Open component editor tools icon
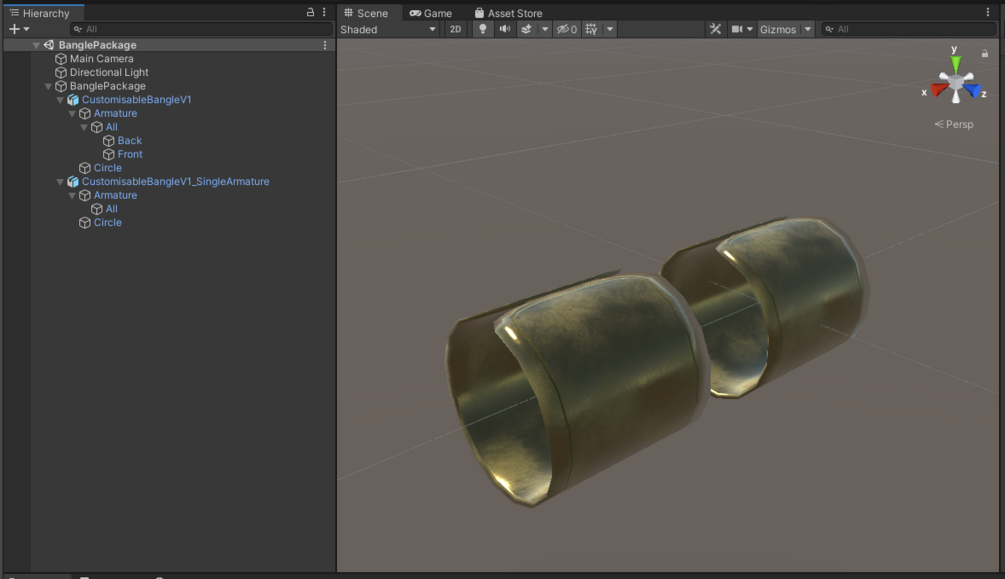Viewport: 1005px width, 579px height. [x=715, y=29]
